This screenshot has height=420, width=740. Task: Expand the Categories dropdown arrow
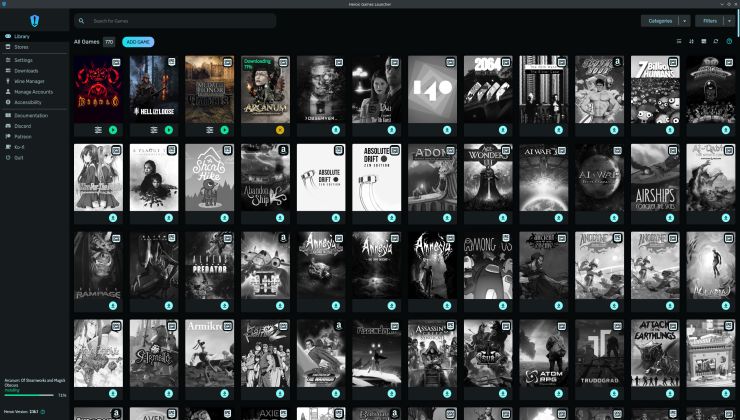coord(684,20)
